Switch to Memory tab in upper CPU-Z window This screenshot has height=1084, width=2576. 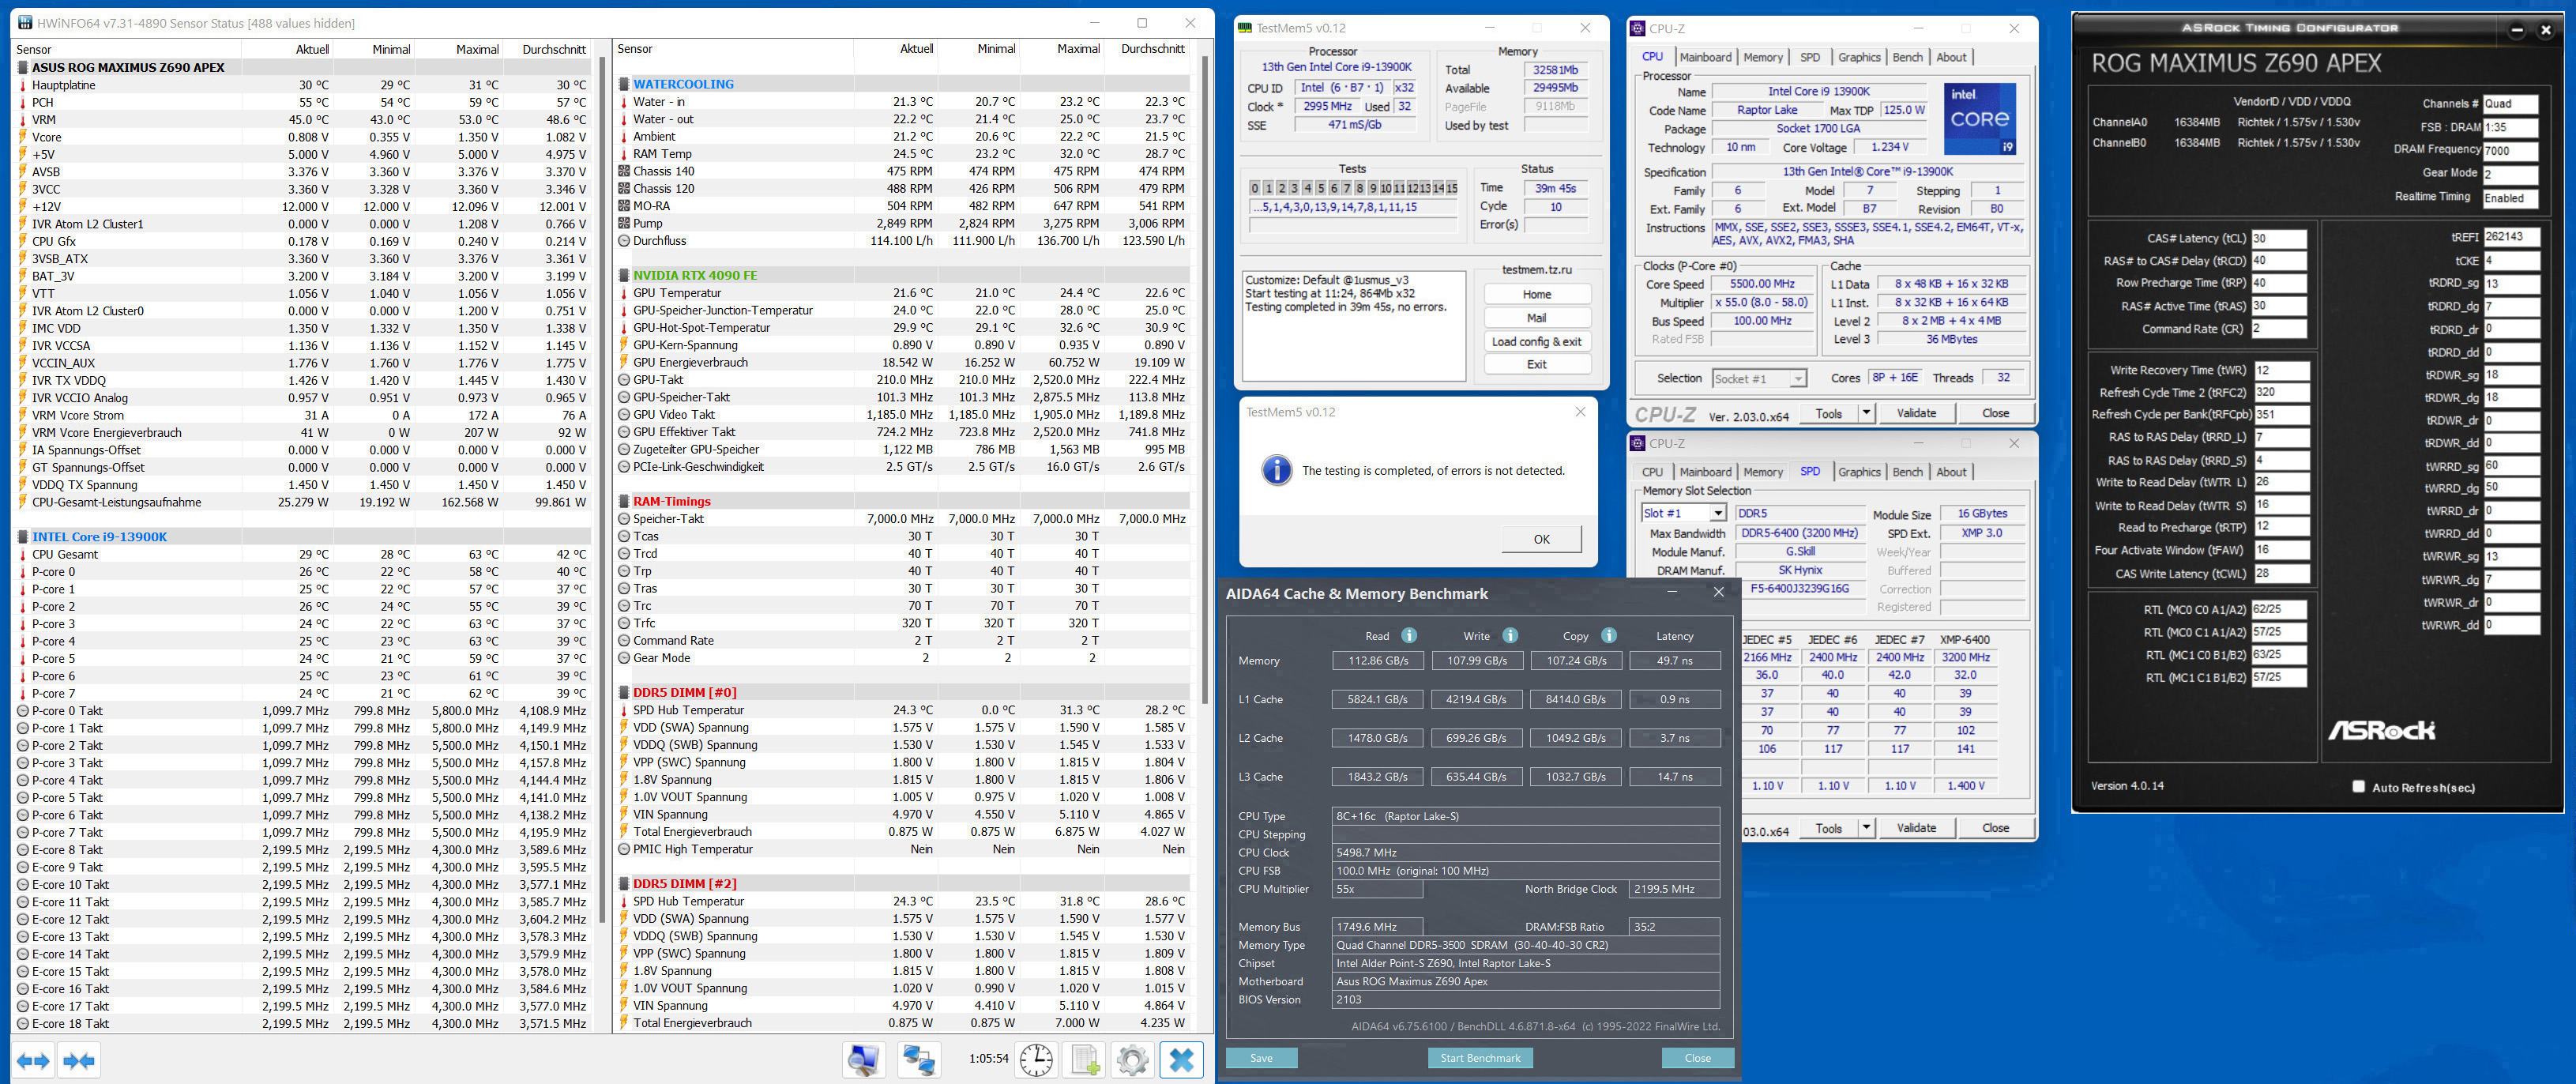pyautogui.click(x=1763, y=57)
